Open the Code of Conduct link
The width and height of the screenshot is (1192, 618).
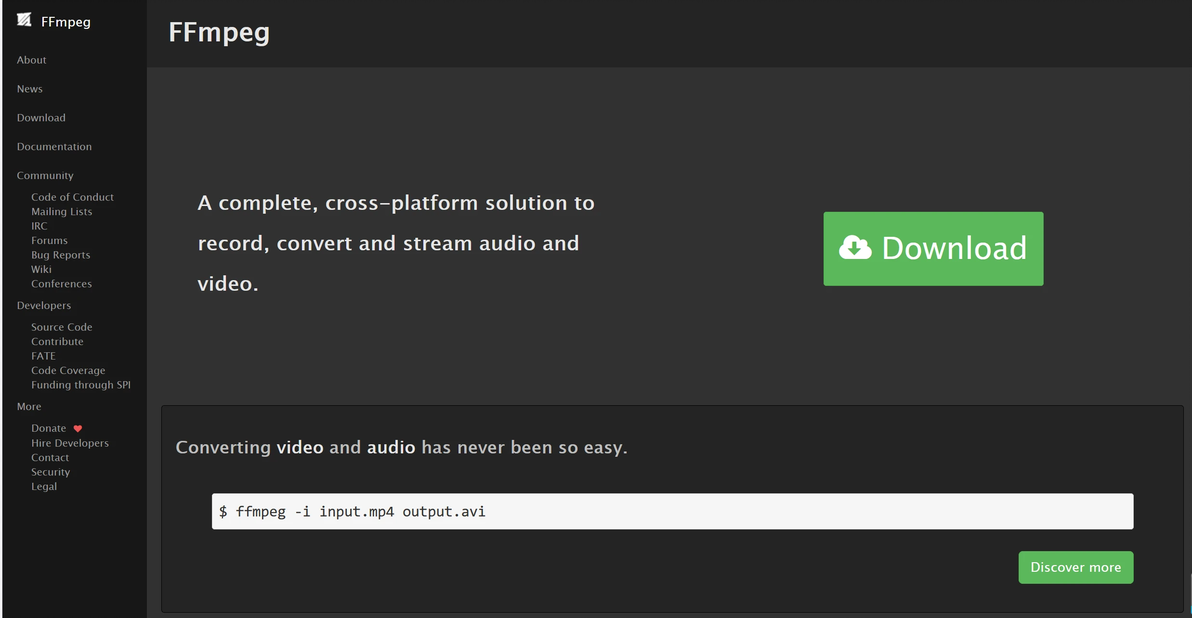click(72, 197)
